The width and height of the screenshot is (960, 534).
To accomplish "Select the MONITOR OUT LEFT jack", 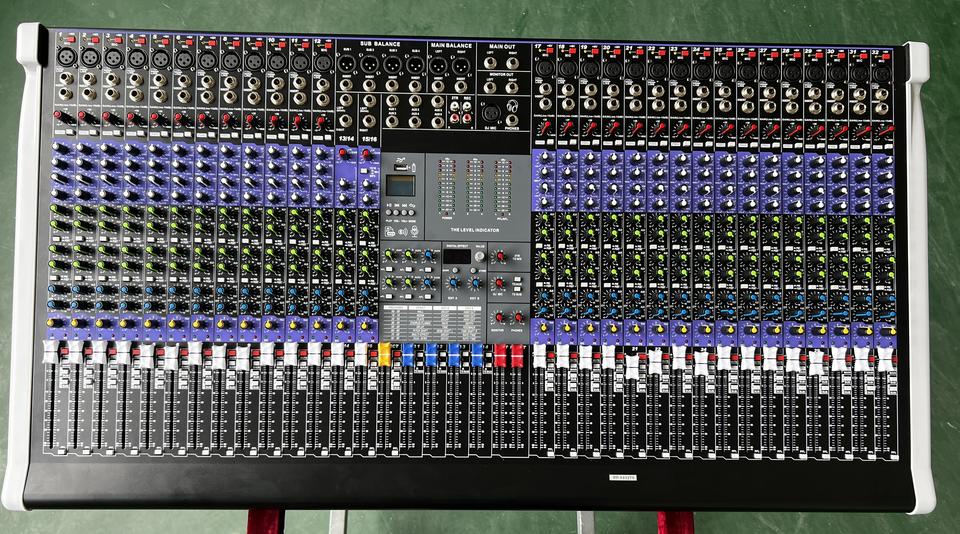I will coord(490,88).
